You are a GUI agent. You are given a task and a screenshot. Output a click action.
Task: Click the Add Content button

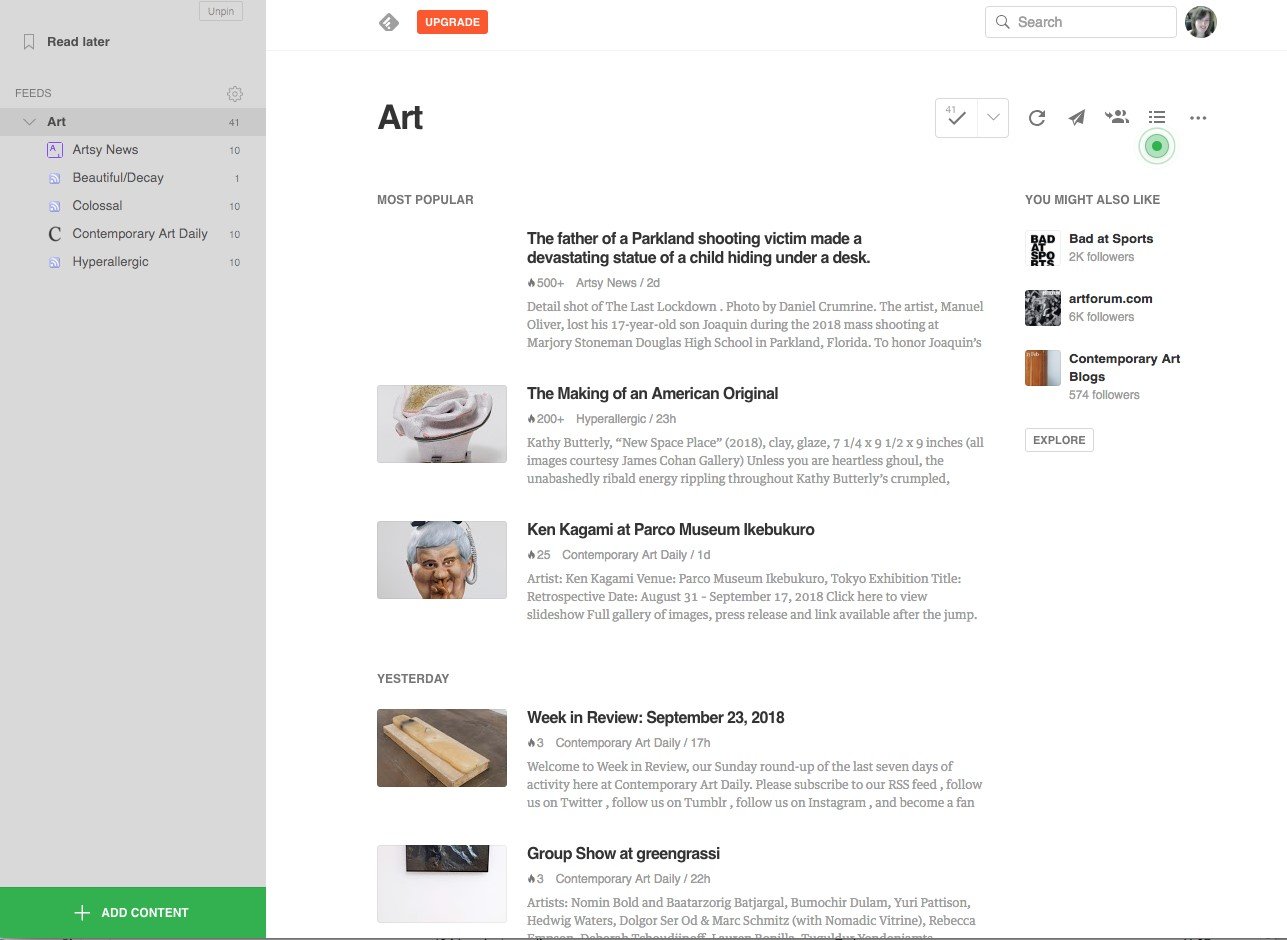coord(133,913)
